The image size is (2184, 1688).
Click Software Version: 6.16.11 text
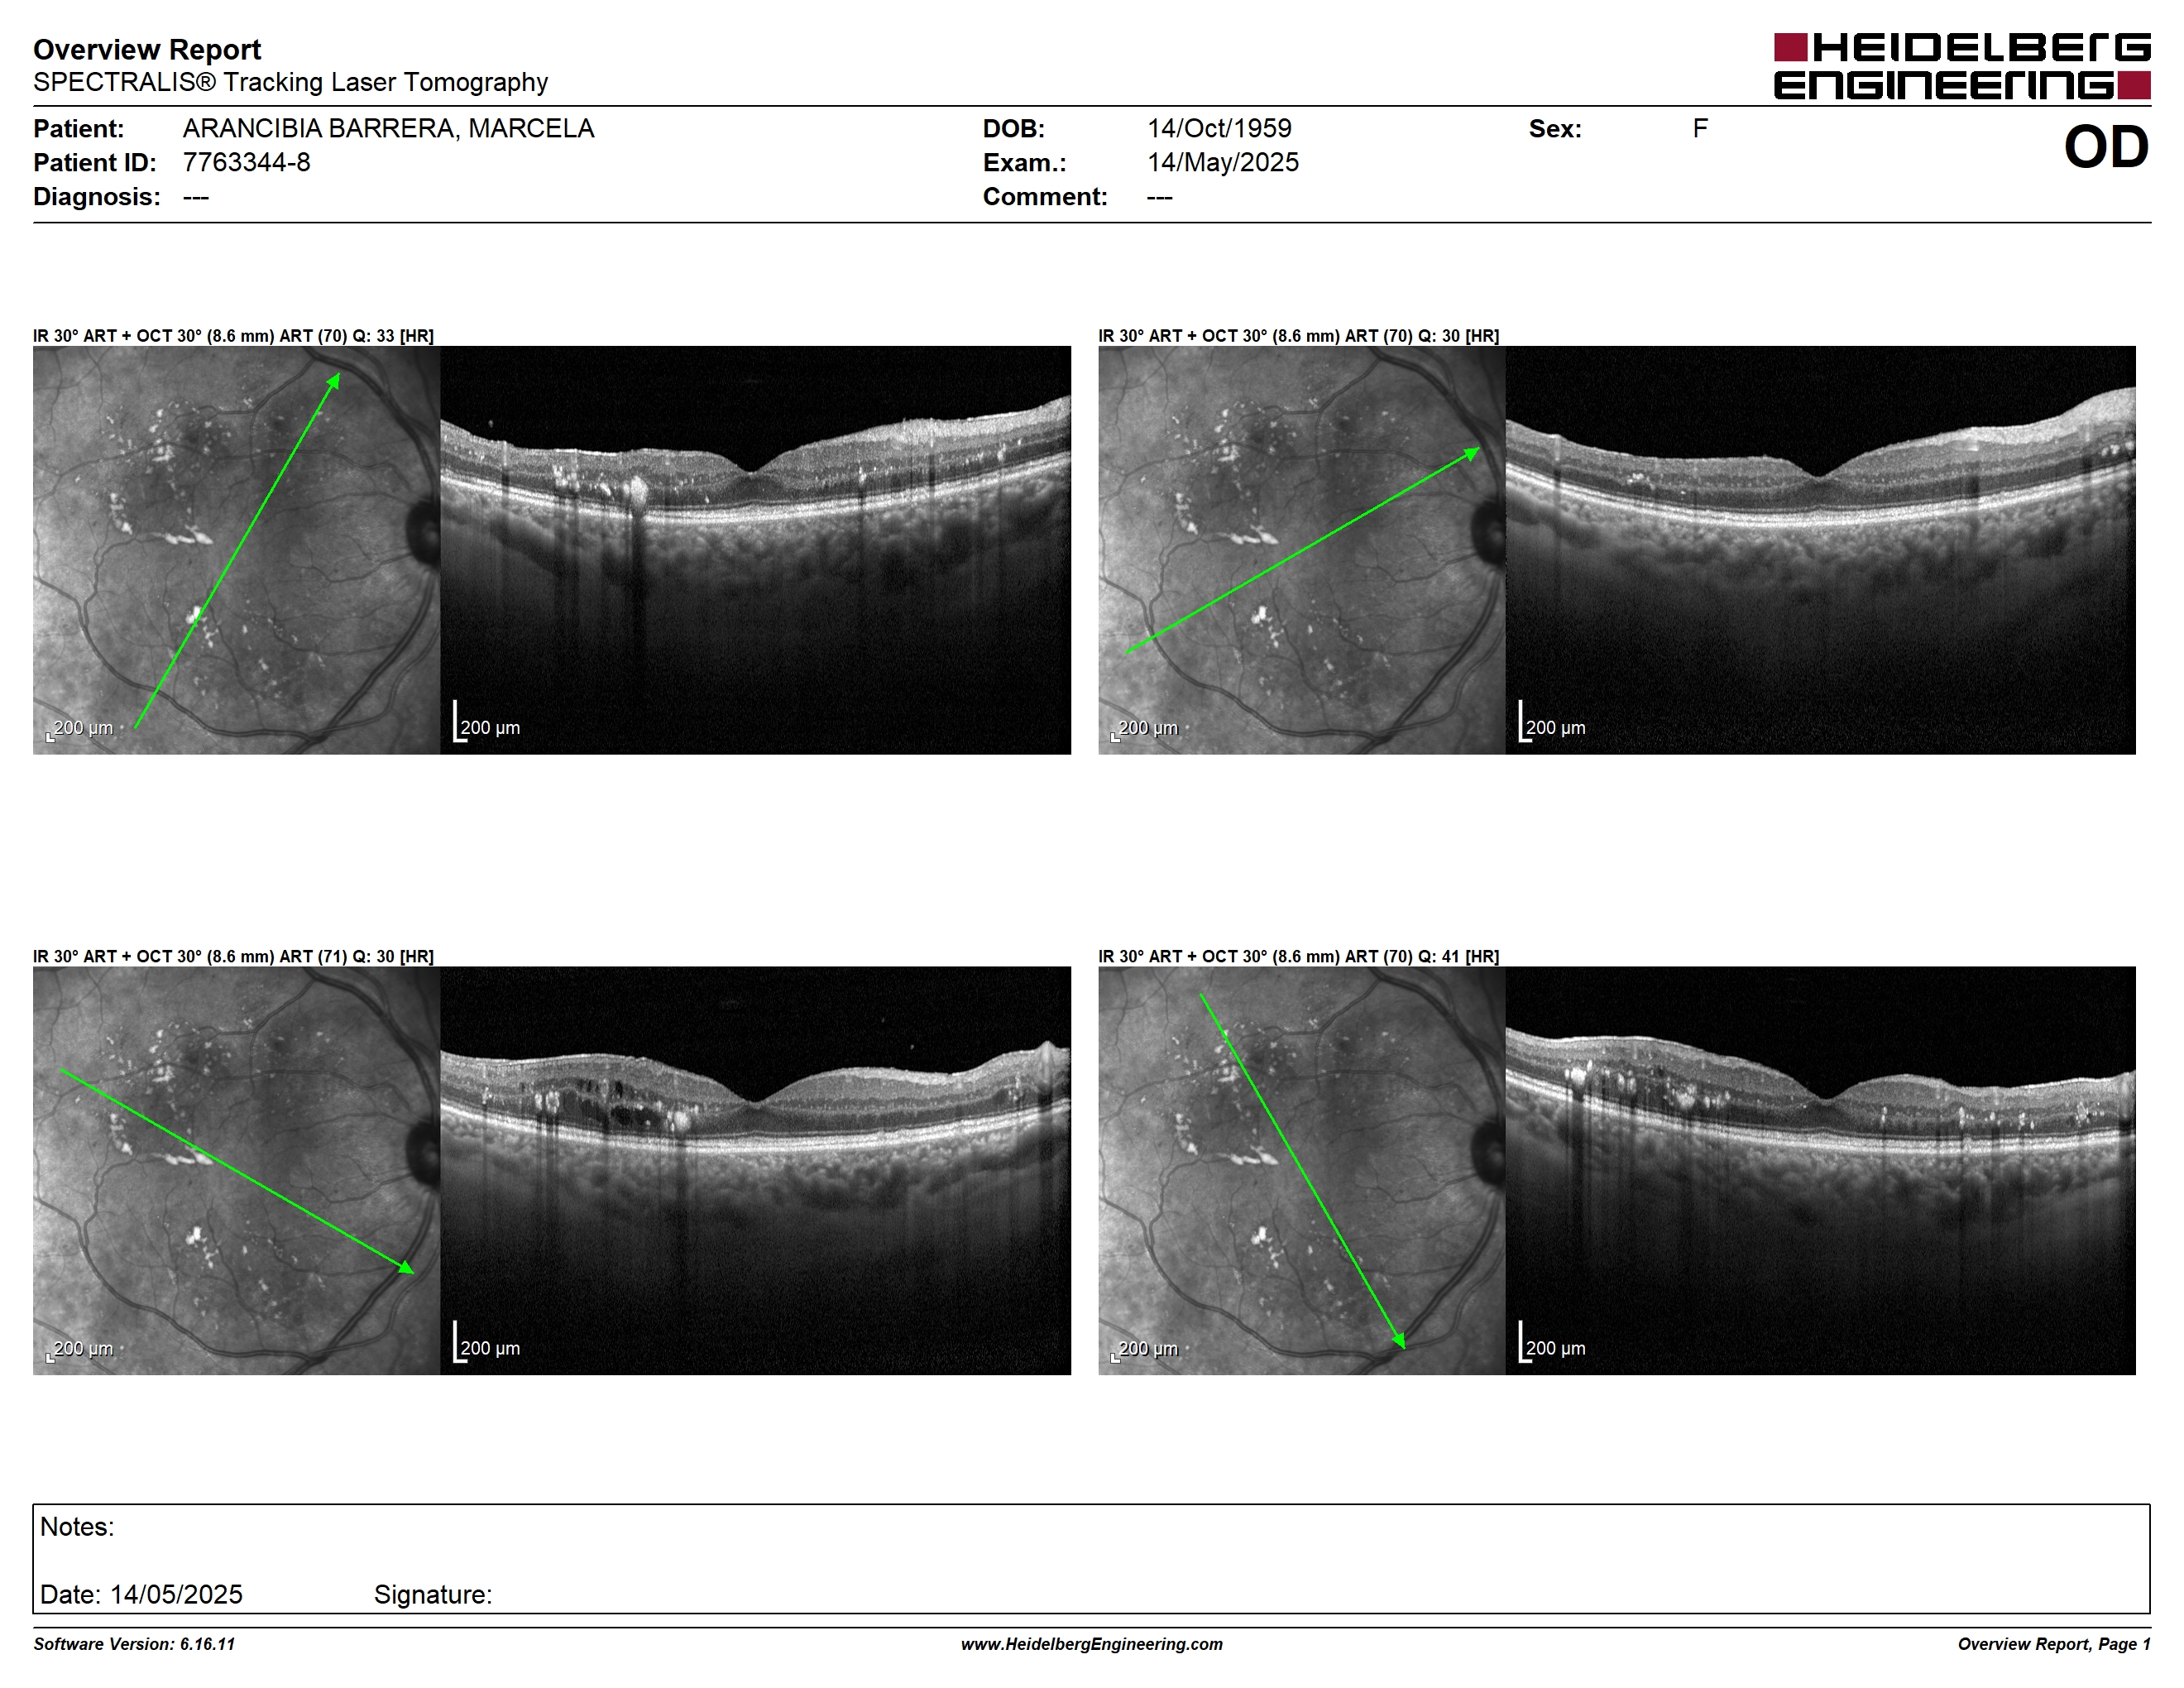click(134, 1644)
